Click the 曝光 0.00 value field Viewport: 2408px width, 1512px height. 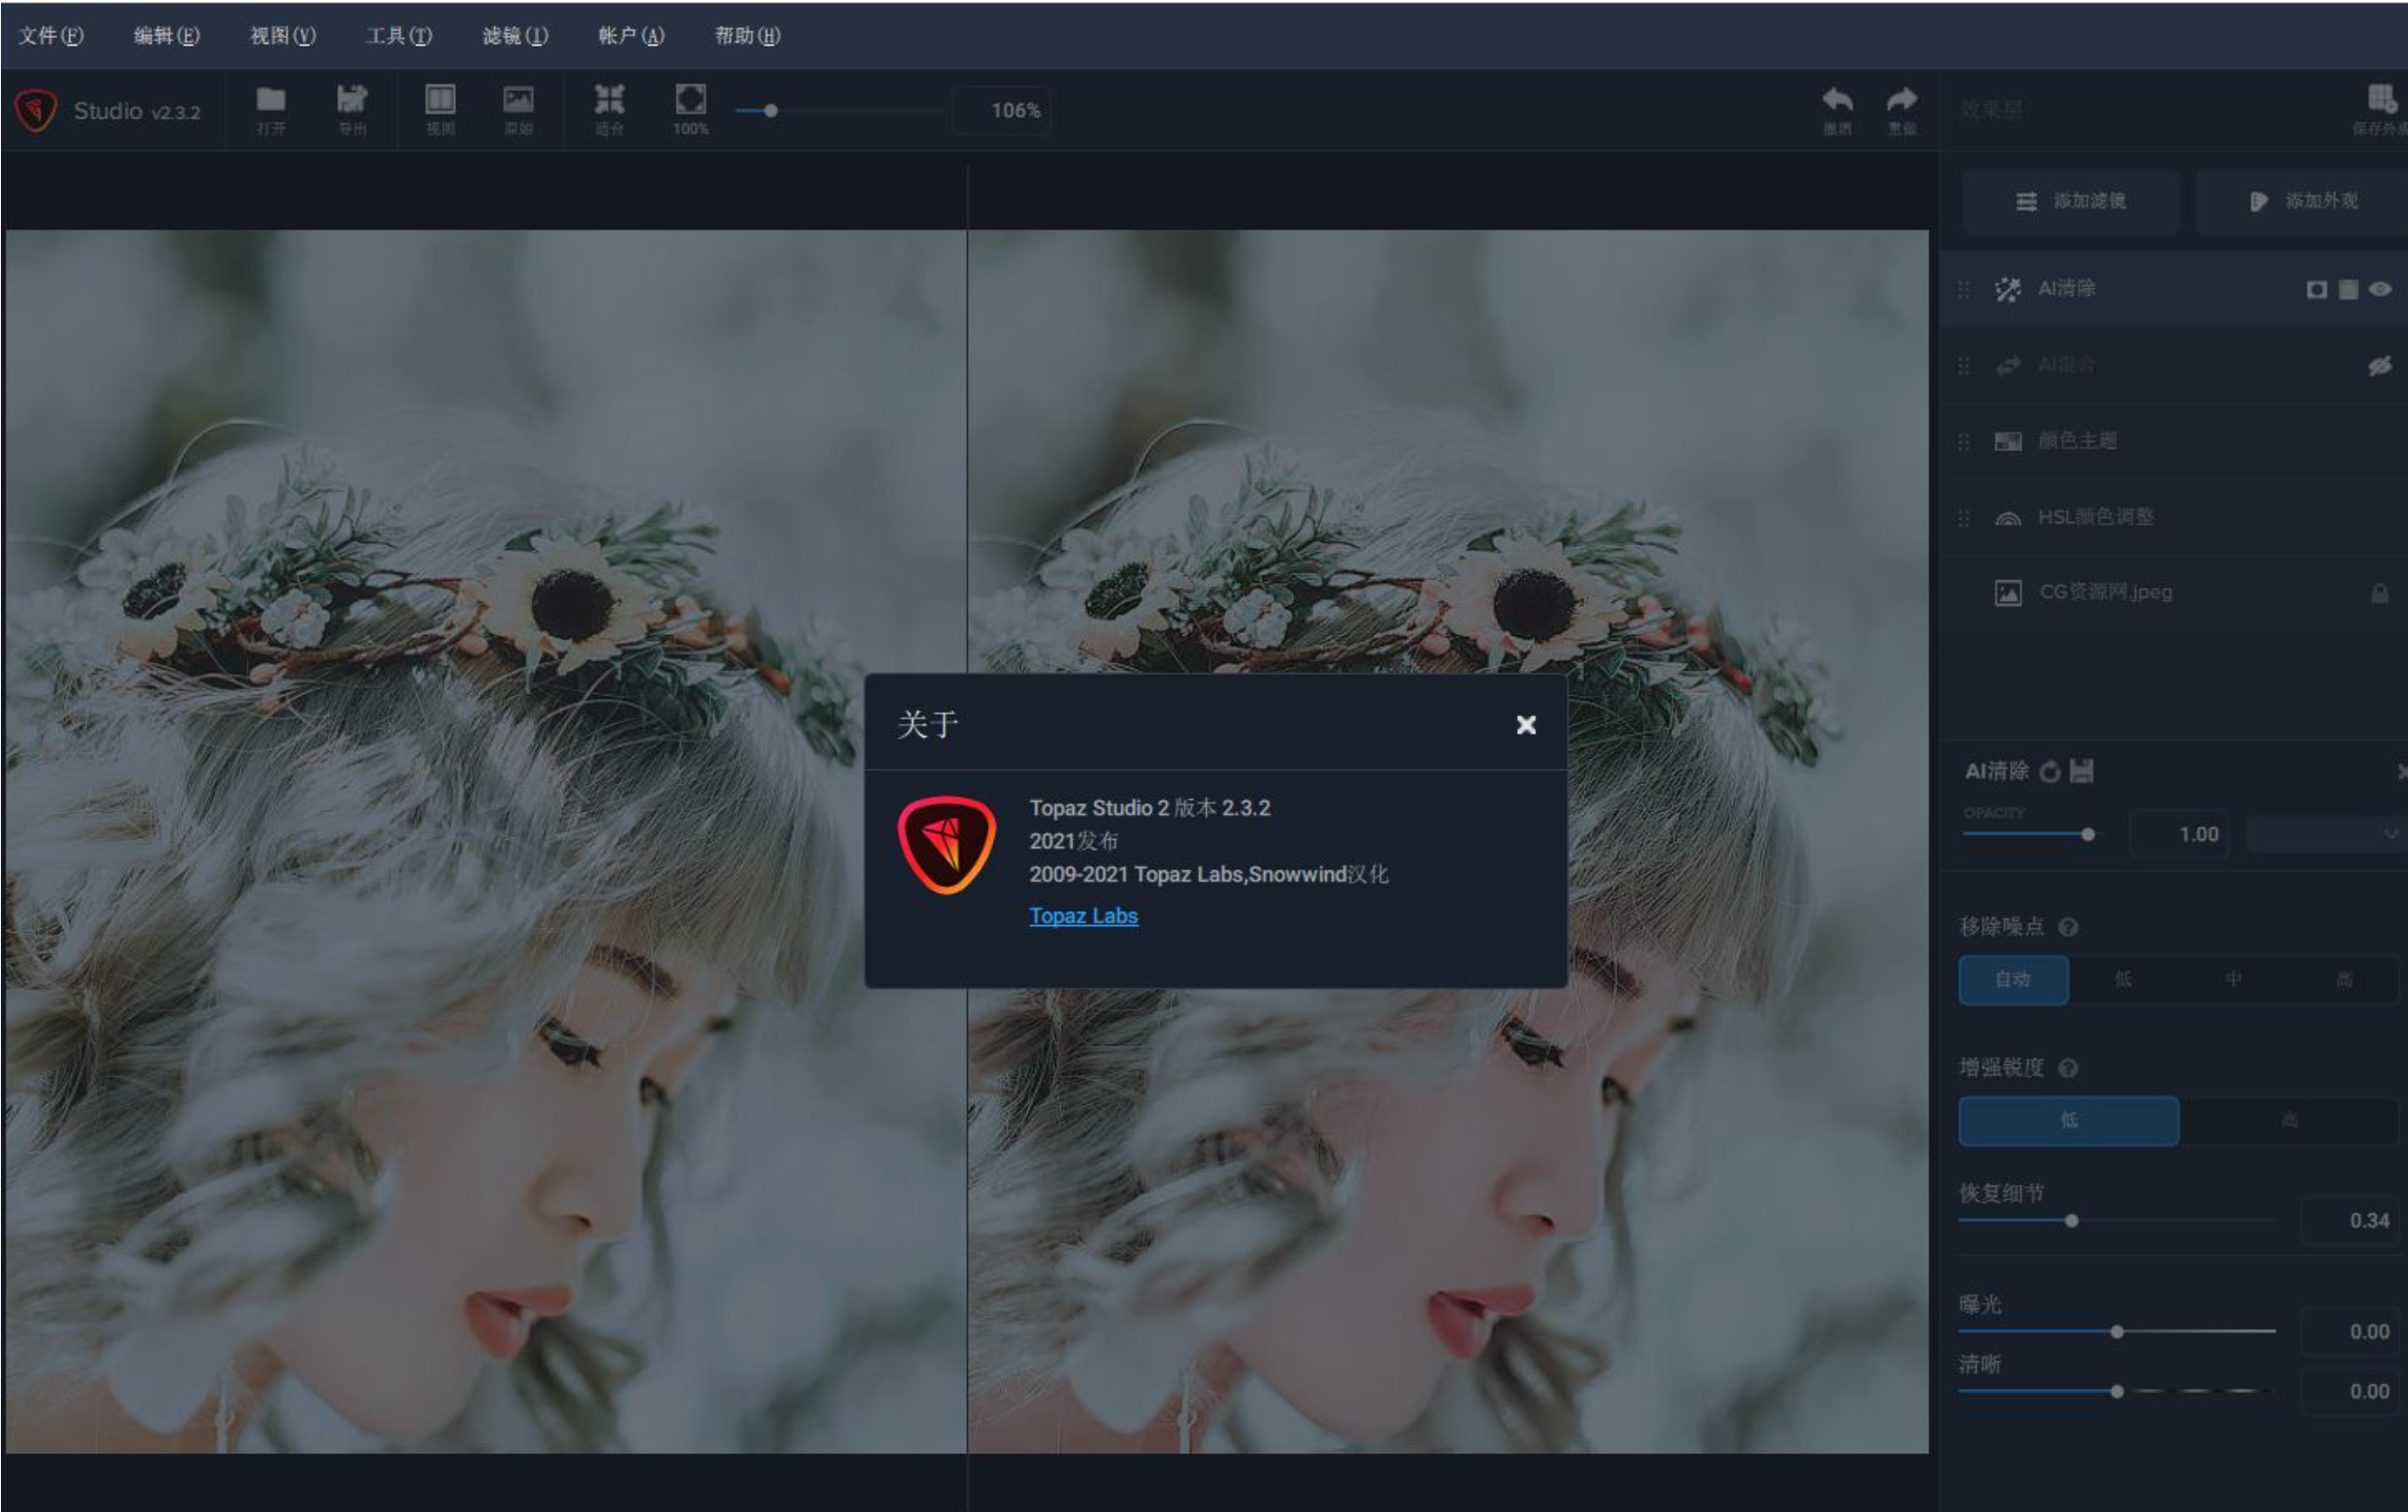2351,1332
